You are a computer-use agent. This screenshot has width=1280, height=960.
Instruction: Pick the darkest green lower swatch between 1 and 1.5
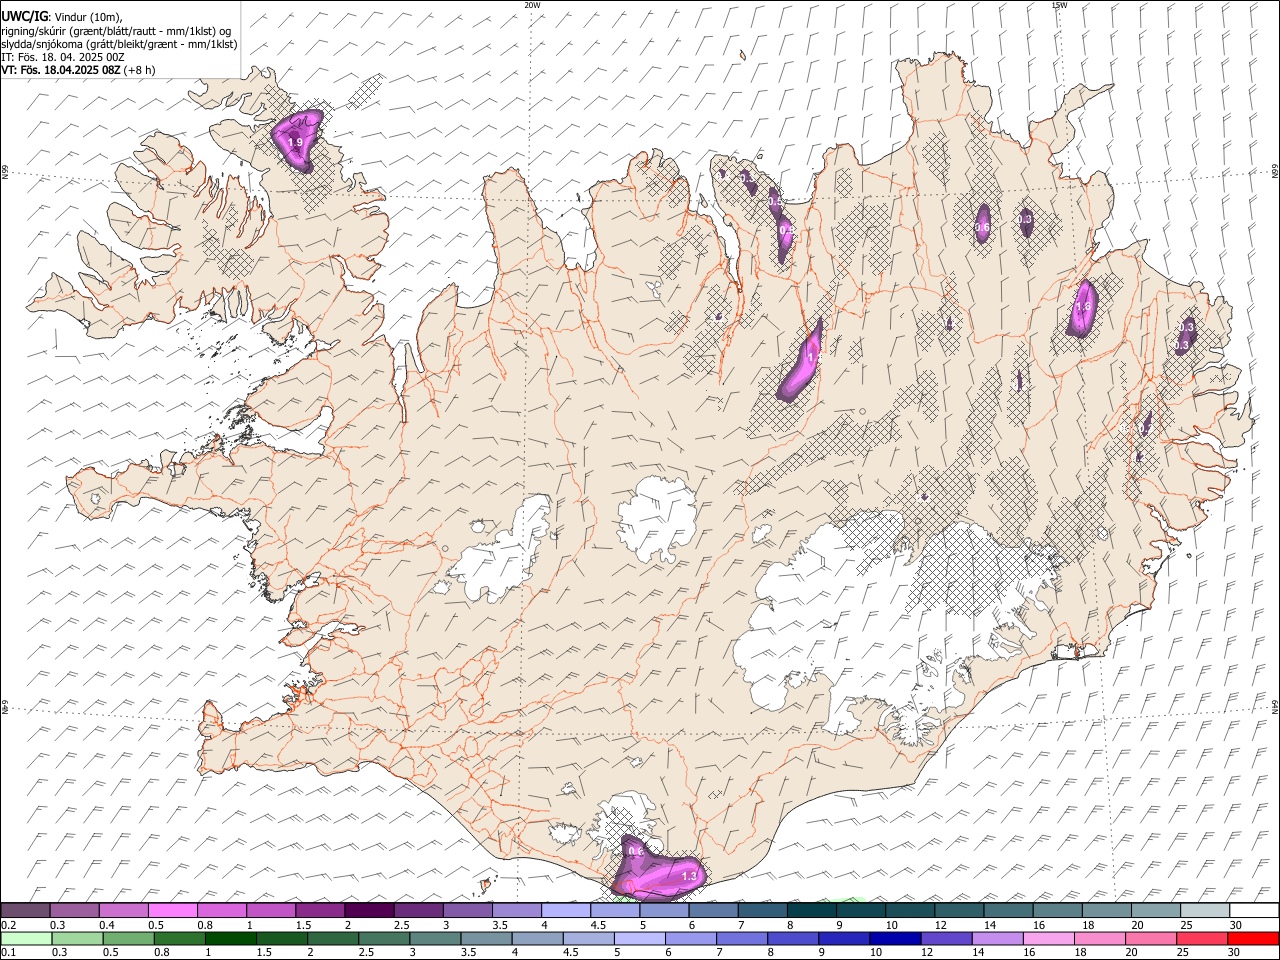231,939
